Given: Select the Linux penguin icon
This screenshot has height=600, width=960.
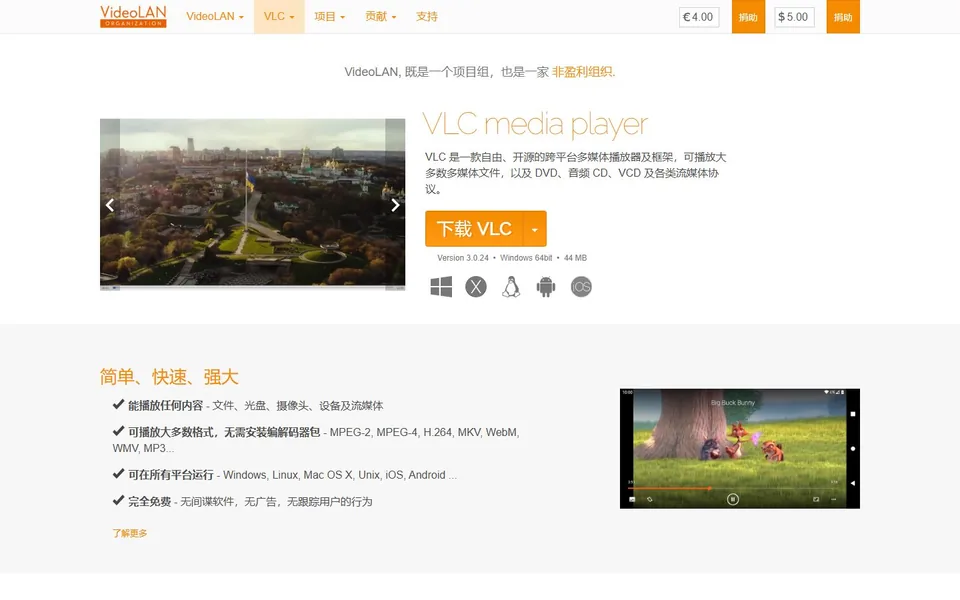Looking at the screenshot, I should click(x=511, y=287).
